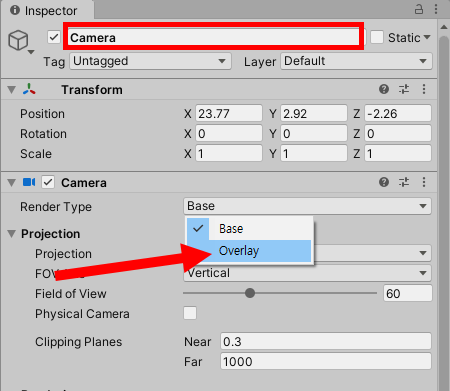Switch to the Inspector tab
The image size is (450, 391).
tap(47, 10)
